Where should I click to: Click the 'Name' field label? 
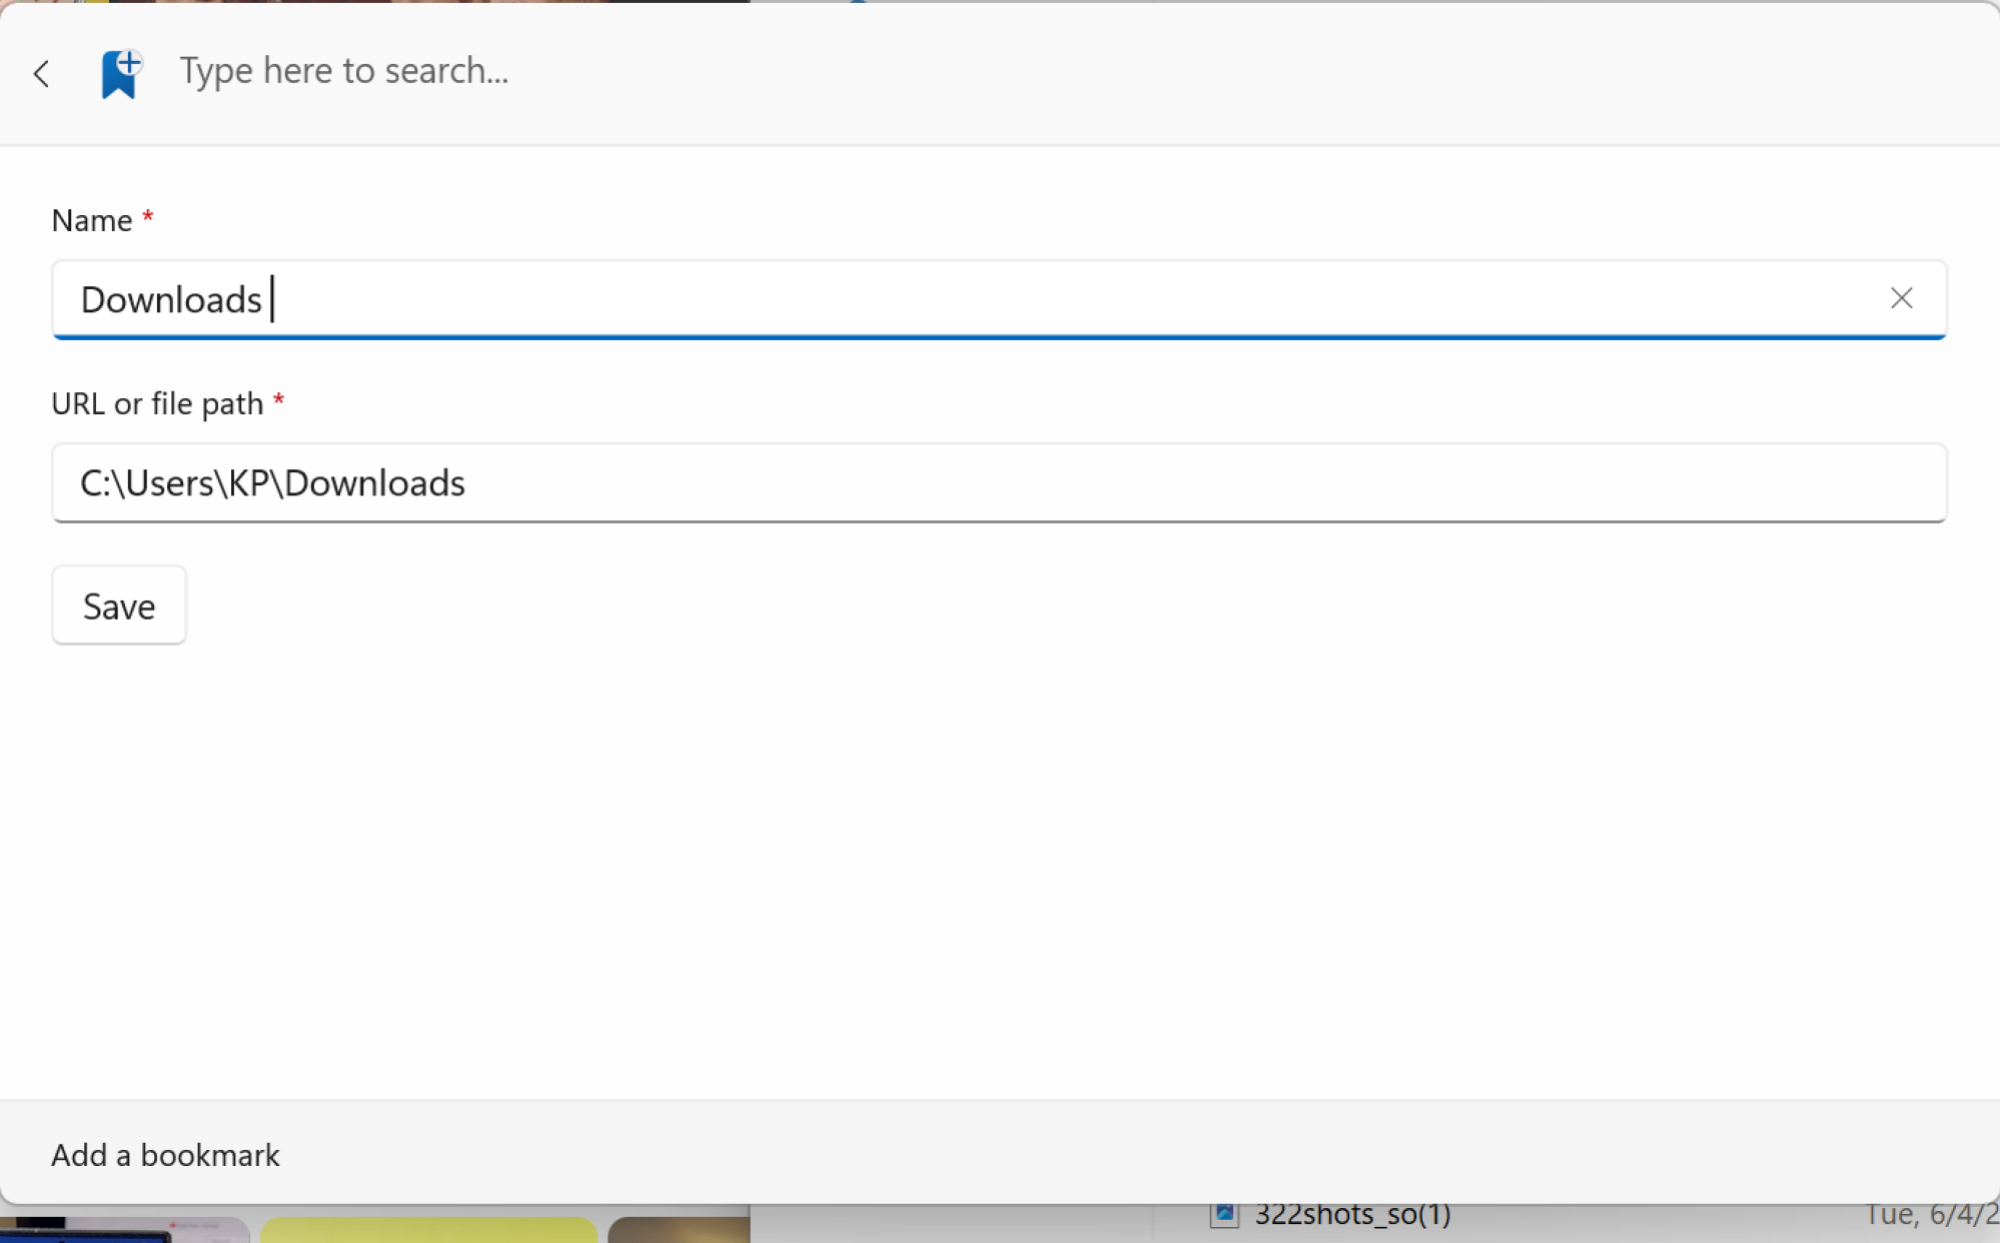(92, 220)
